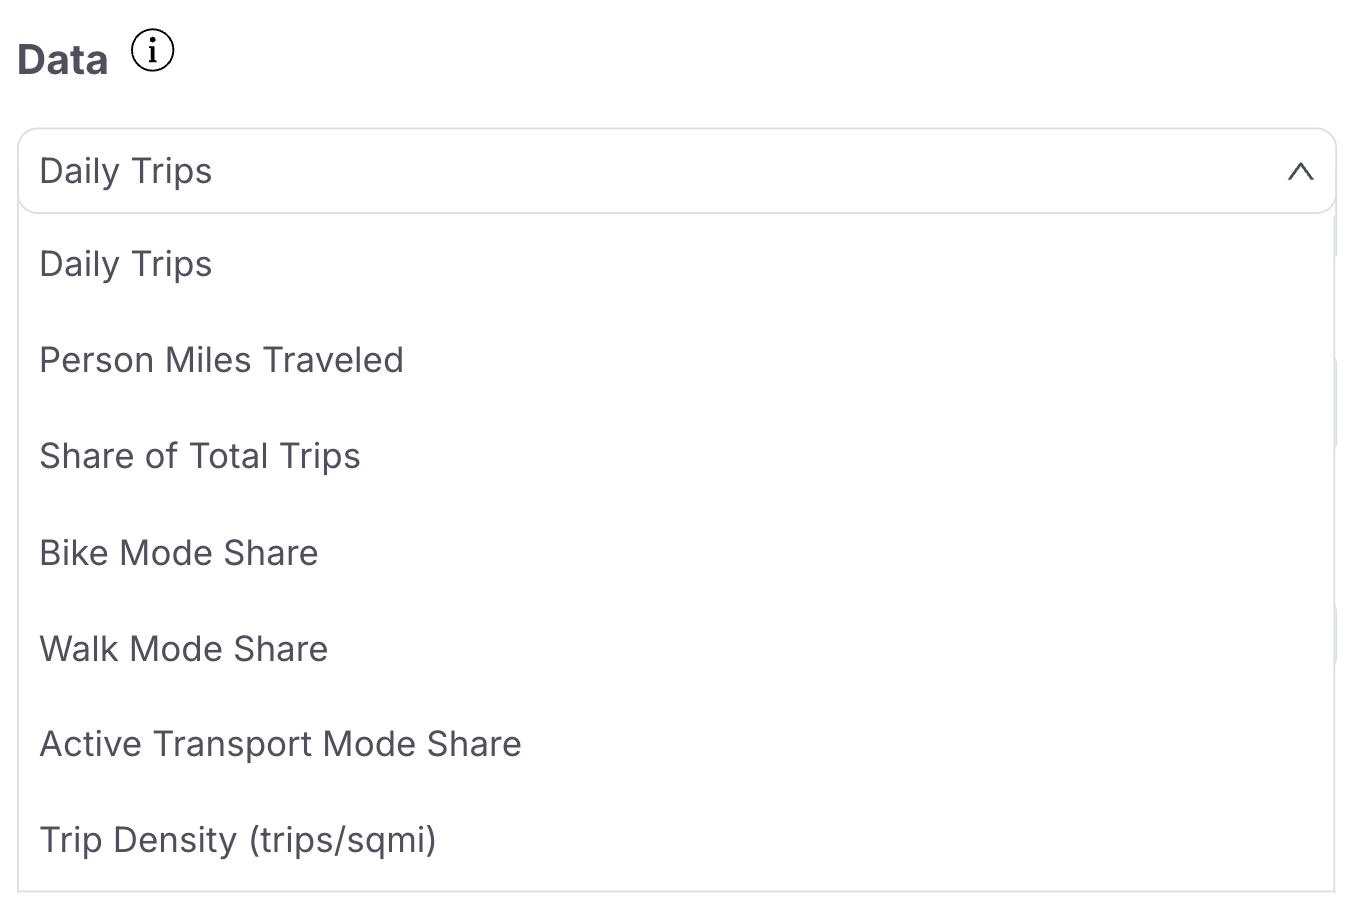Image resolution: width=1360 pixels, height=916 pixels.
Task: Pick the Bike Mode Share option
Action: [x=178, y=553]
